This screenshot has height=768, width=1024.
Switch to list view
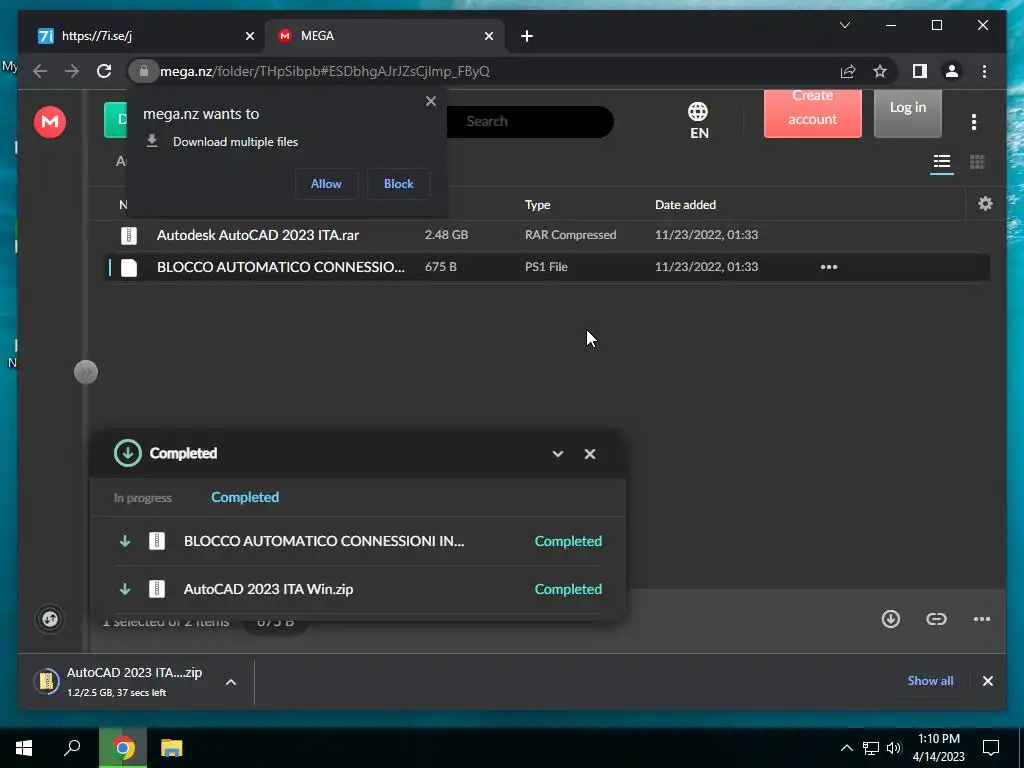tap(941, 161)
